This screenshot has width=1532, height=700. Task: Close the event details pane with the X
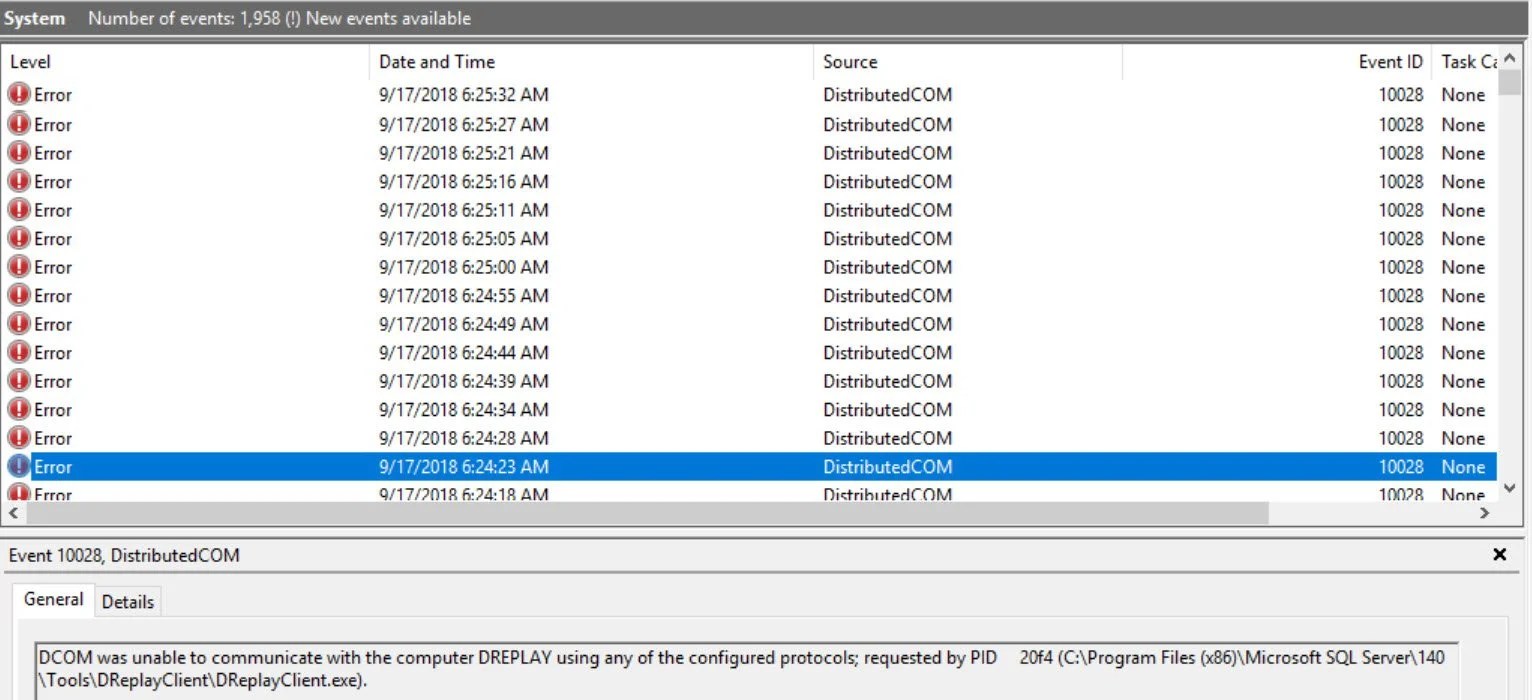click(x=1500, y=554)
